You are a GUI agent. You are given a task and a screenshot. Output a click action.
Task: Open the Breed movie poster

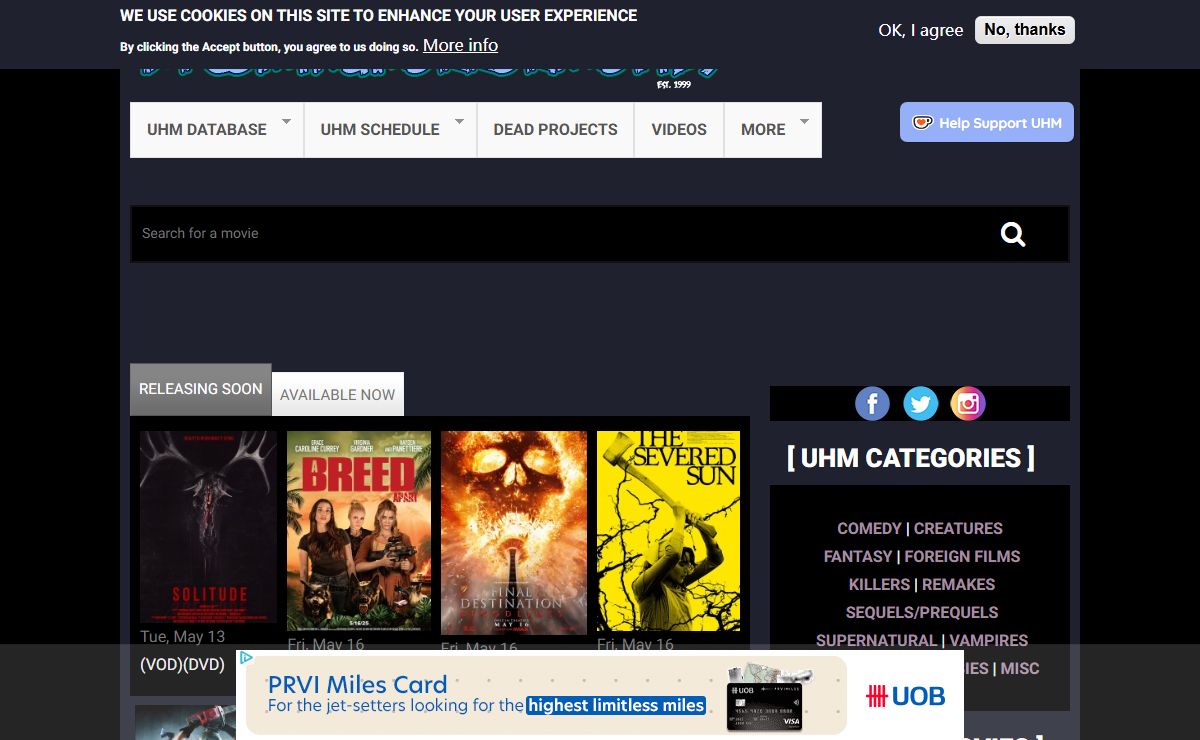(359, 531)
